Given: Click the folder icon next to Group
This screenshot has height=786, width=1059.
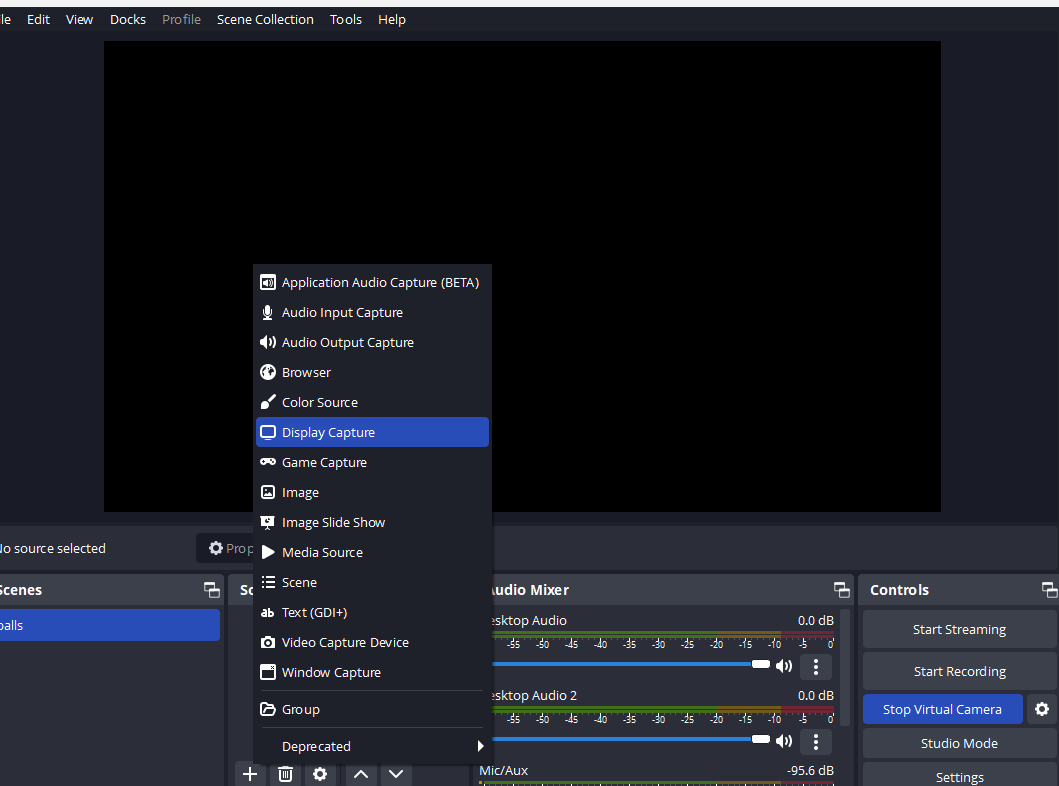Looking at the screenshot, I should [x=268, y=709].
